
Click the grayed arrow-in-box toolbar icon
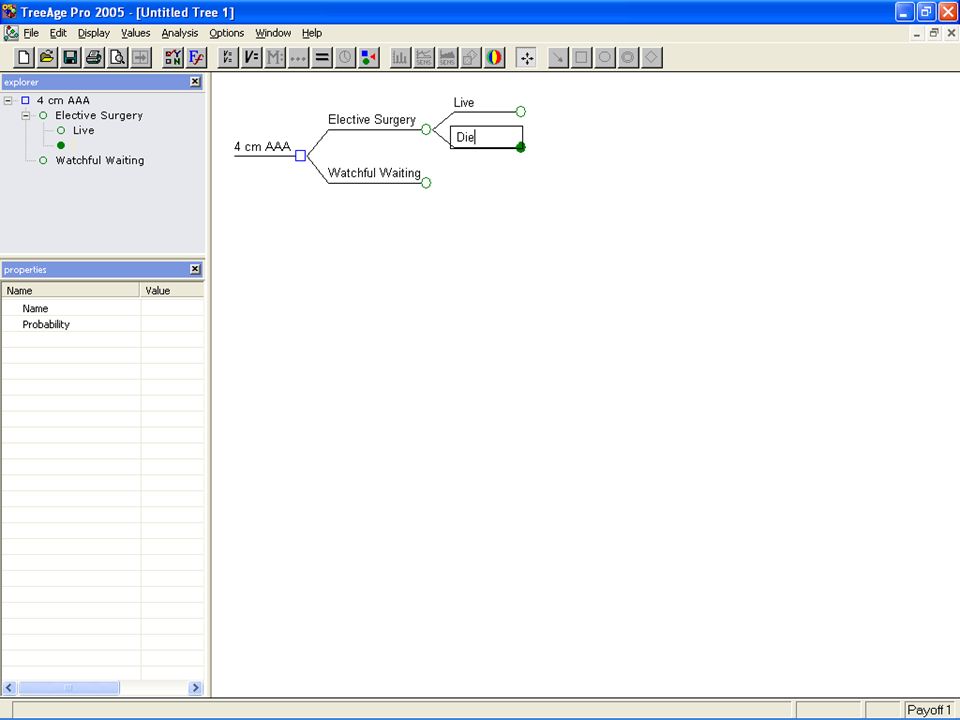click(141, 58)
